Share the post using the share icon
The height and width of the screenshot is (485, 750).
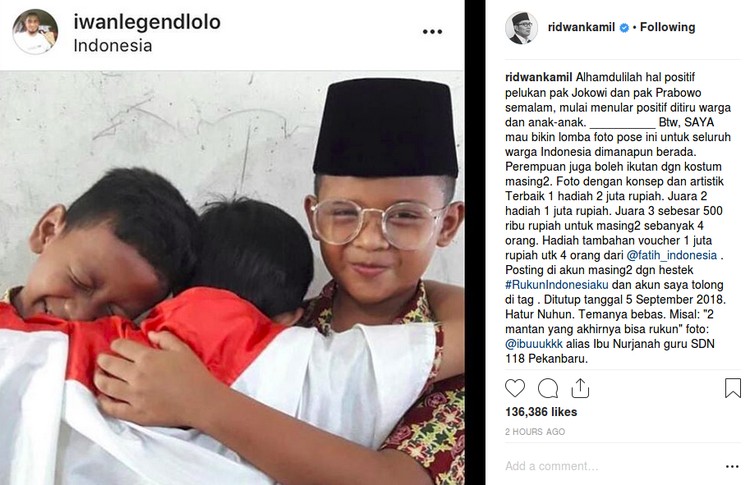(580, 388)
